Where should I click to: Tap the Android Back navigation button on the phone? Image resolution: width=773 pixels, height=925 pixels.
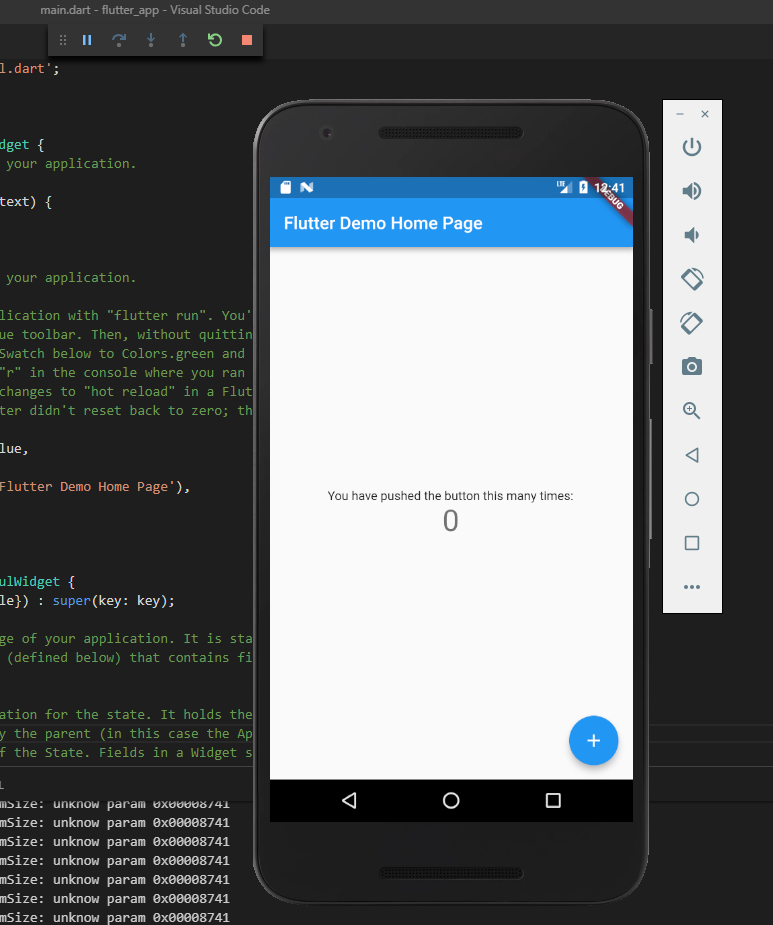pos(349,801)
